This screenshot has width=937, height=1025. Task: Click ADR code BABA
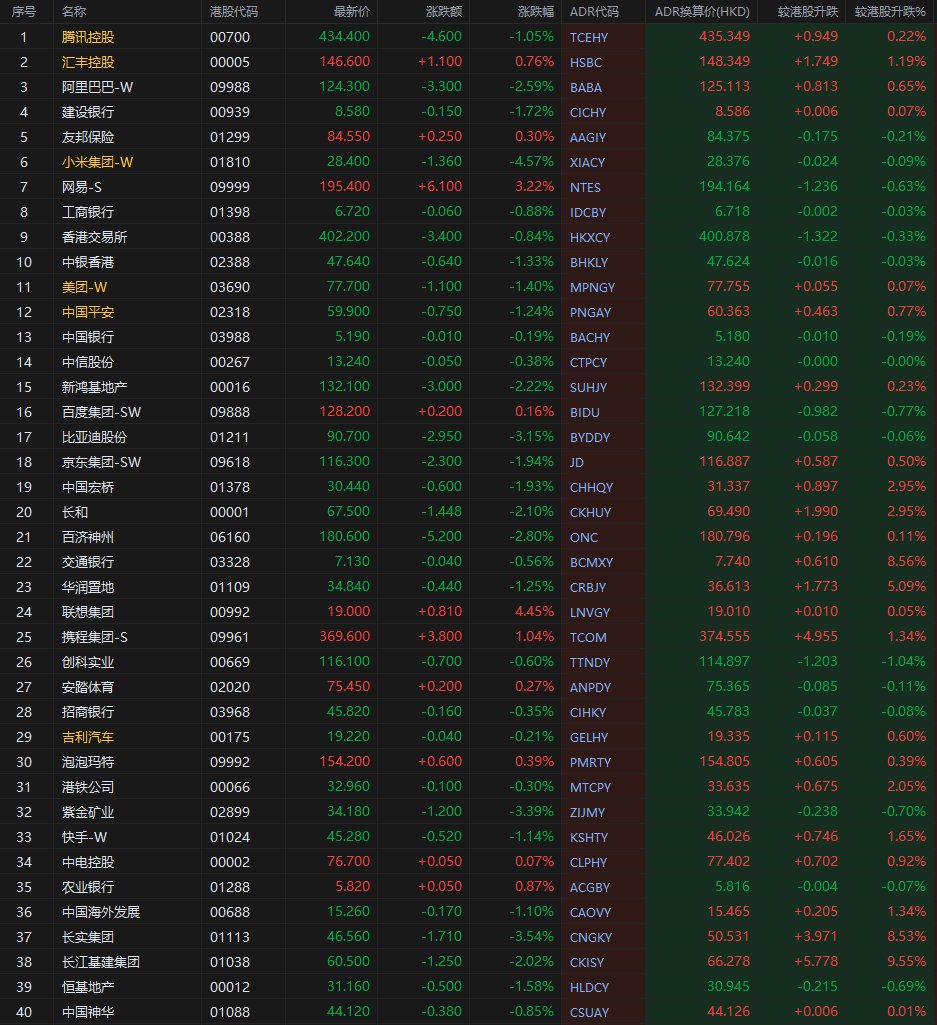point(586,87)
